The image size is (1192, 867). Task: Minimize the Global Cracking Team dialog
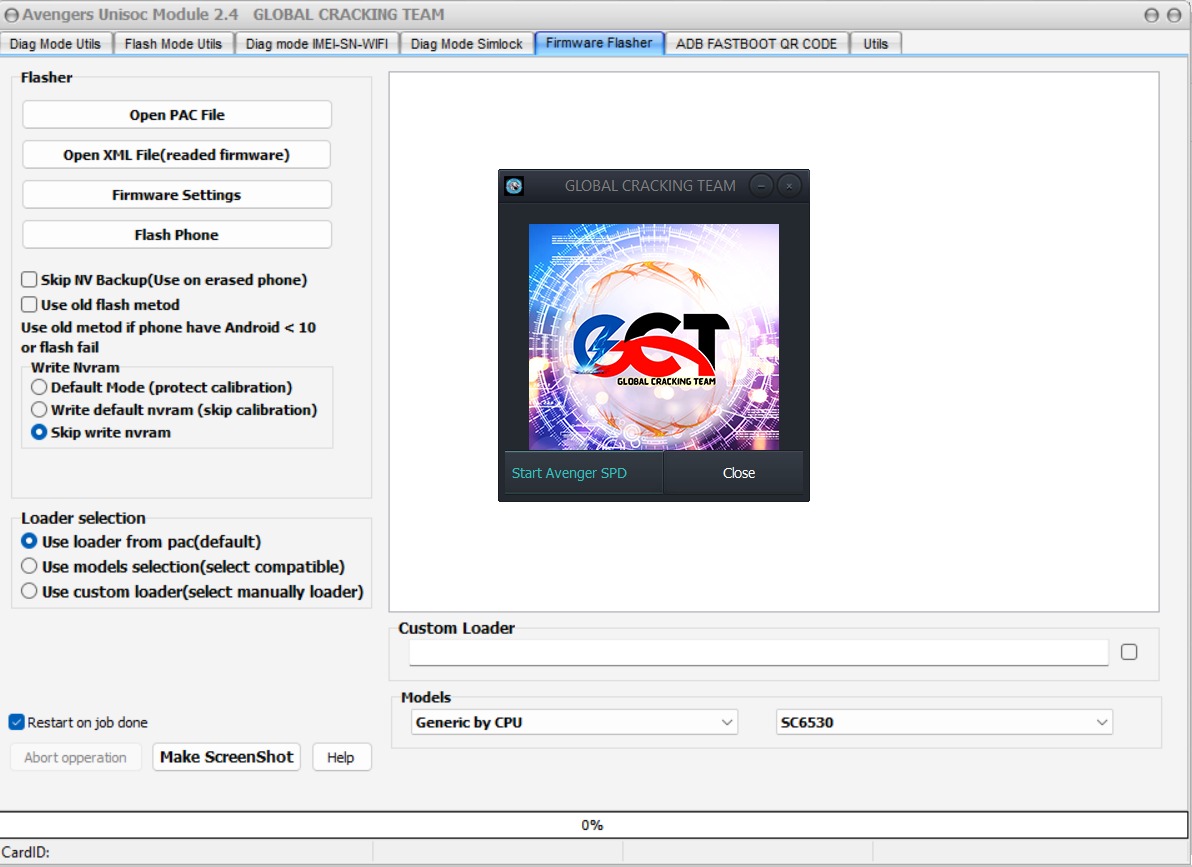(761, 186)
